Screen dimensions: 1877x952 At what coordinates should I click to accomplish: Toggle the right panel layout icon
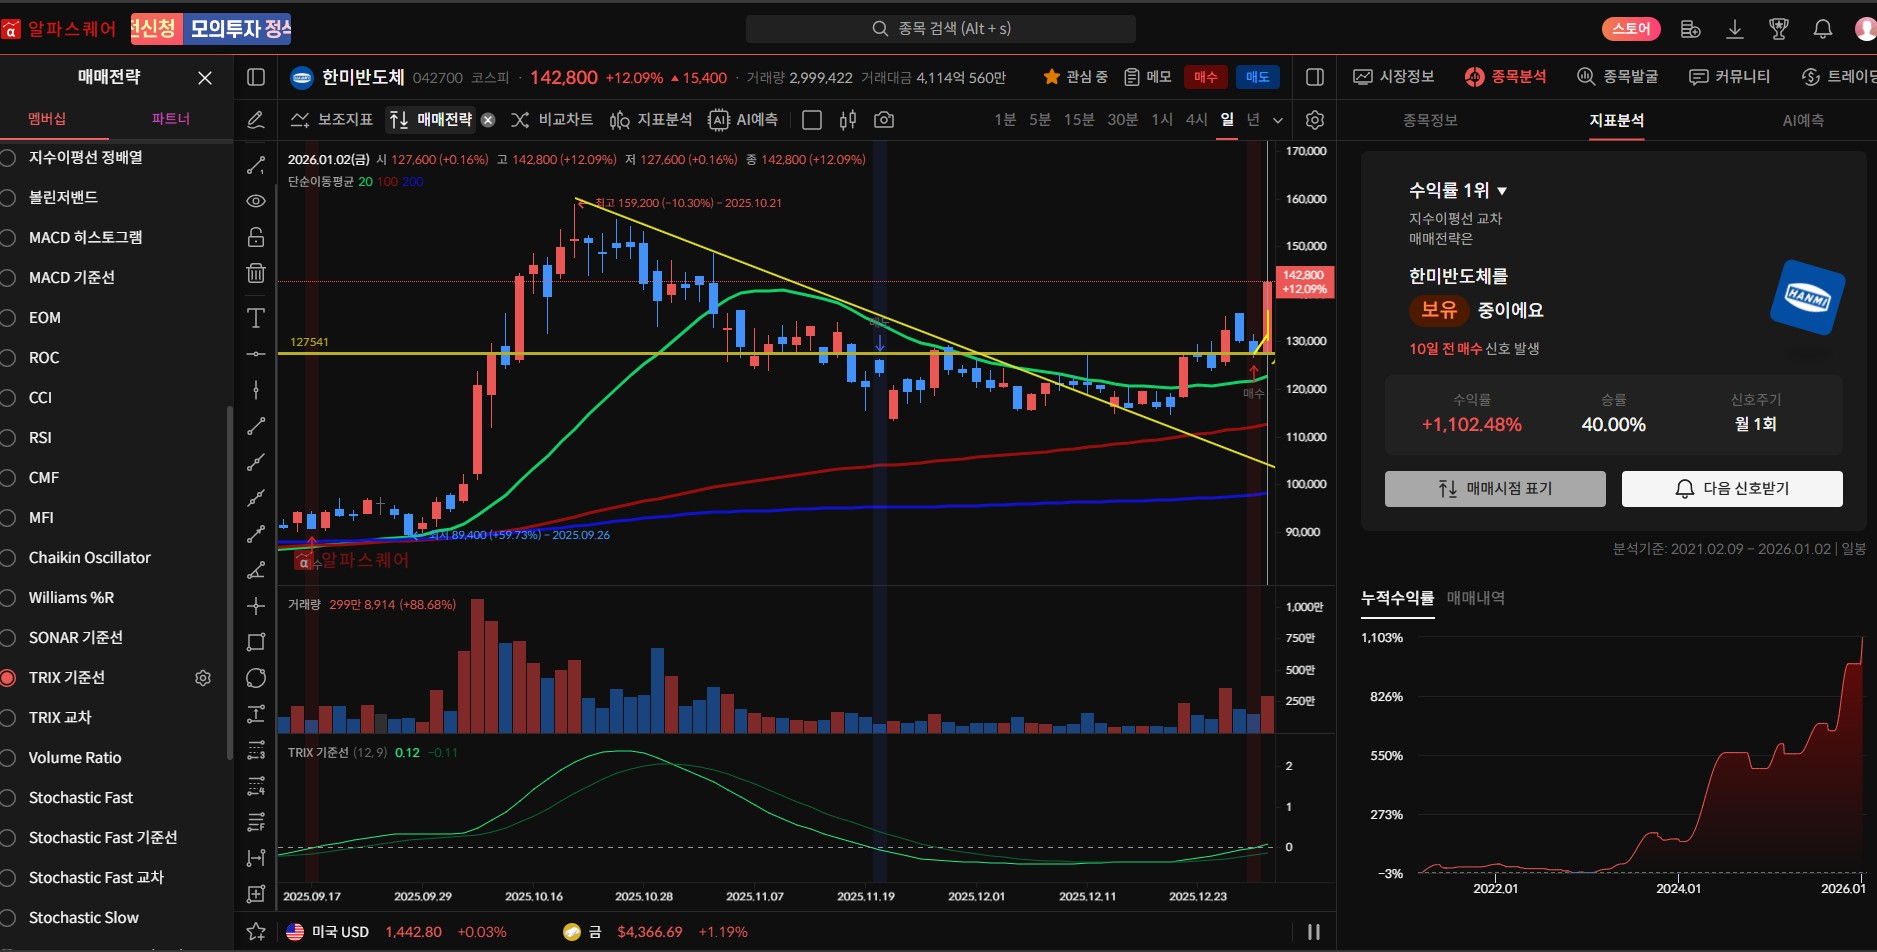click(x=1315, y=77)
